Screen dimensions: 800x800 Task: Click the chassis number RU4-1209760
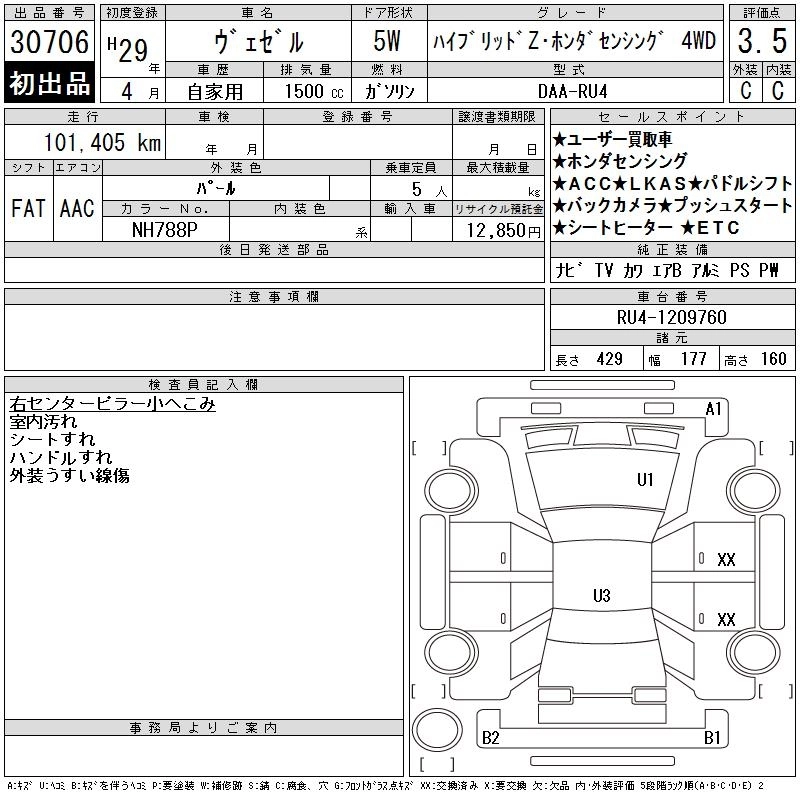671,317
